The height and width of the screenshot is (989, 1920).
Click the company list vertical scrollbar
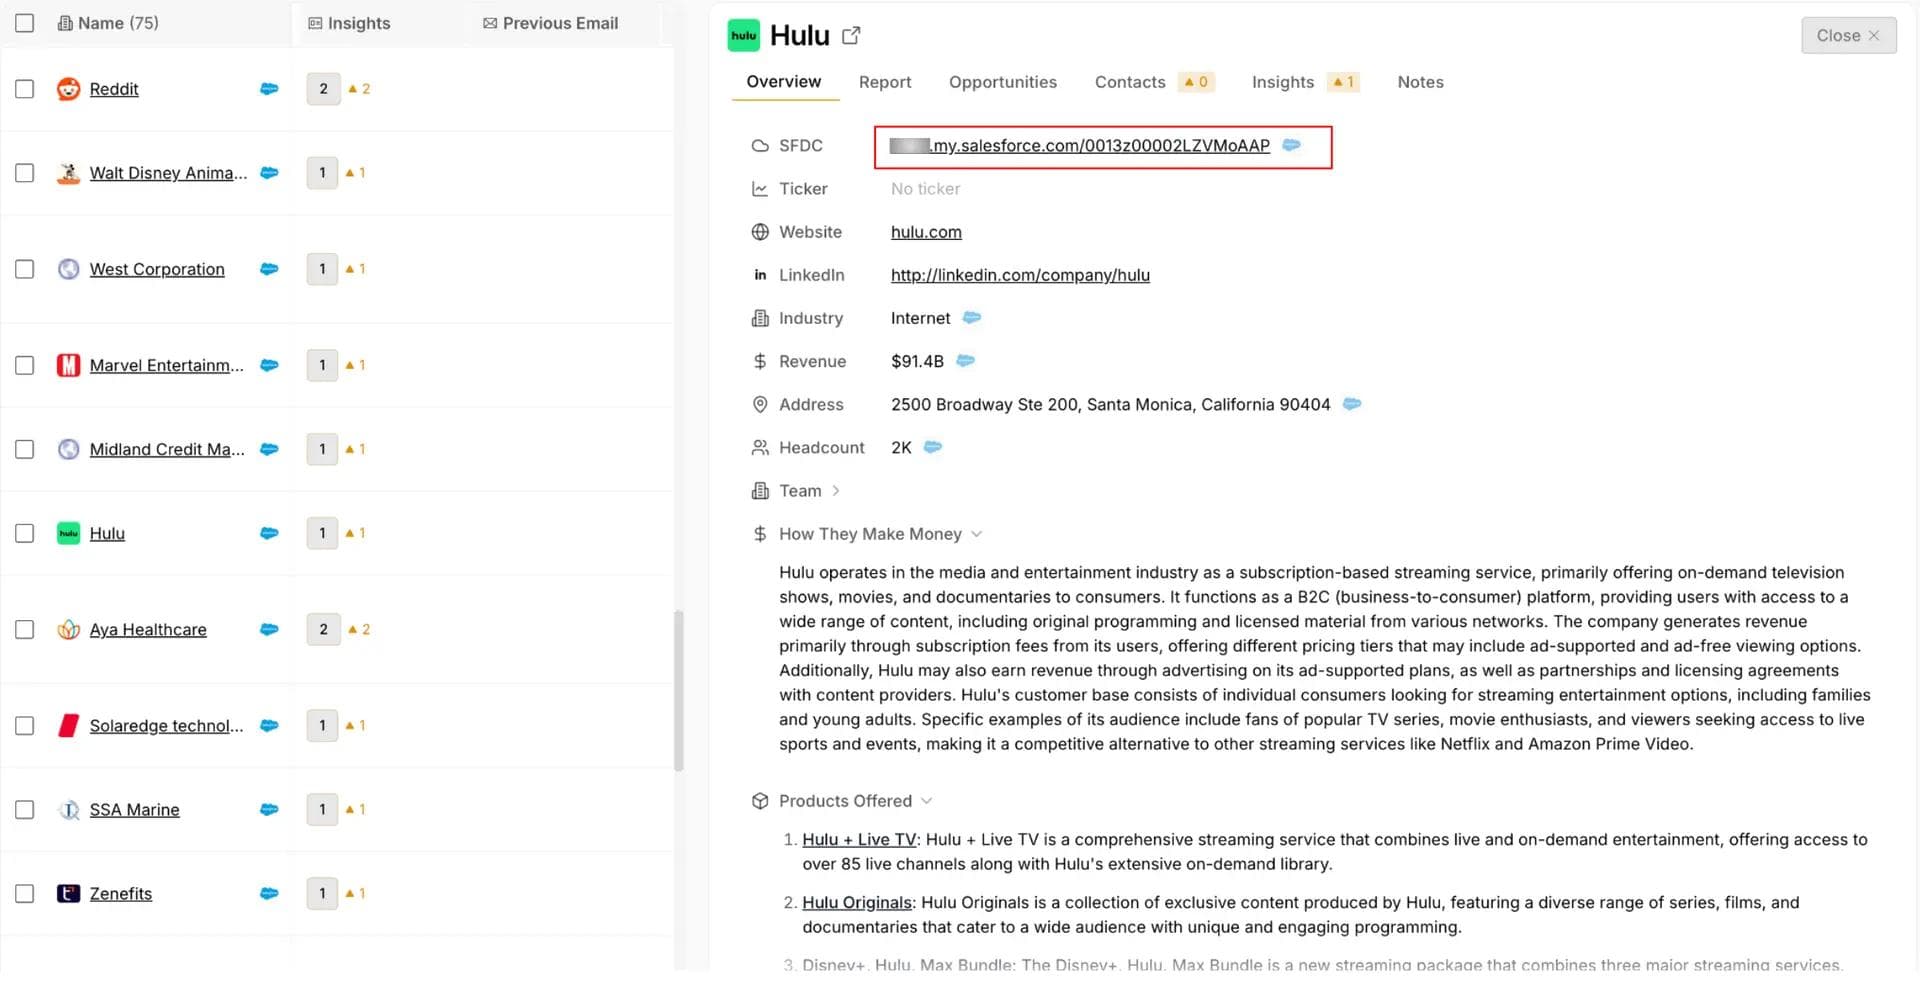pyautogui.click(x=679, y=690)
